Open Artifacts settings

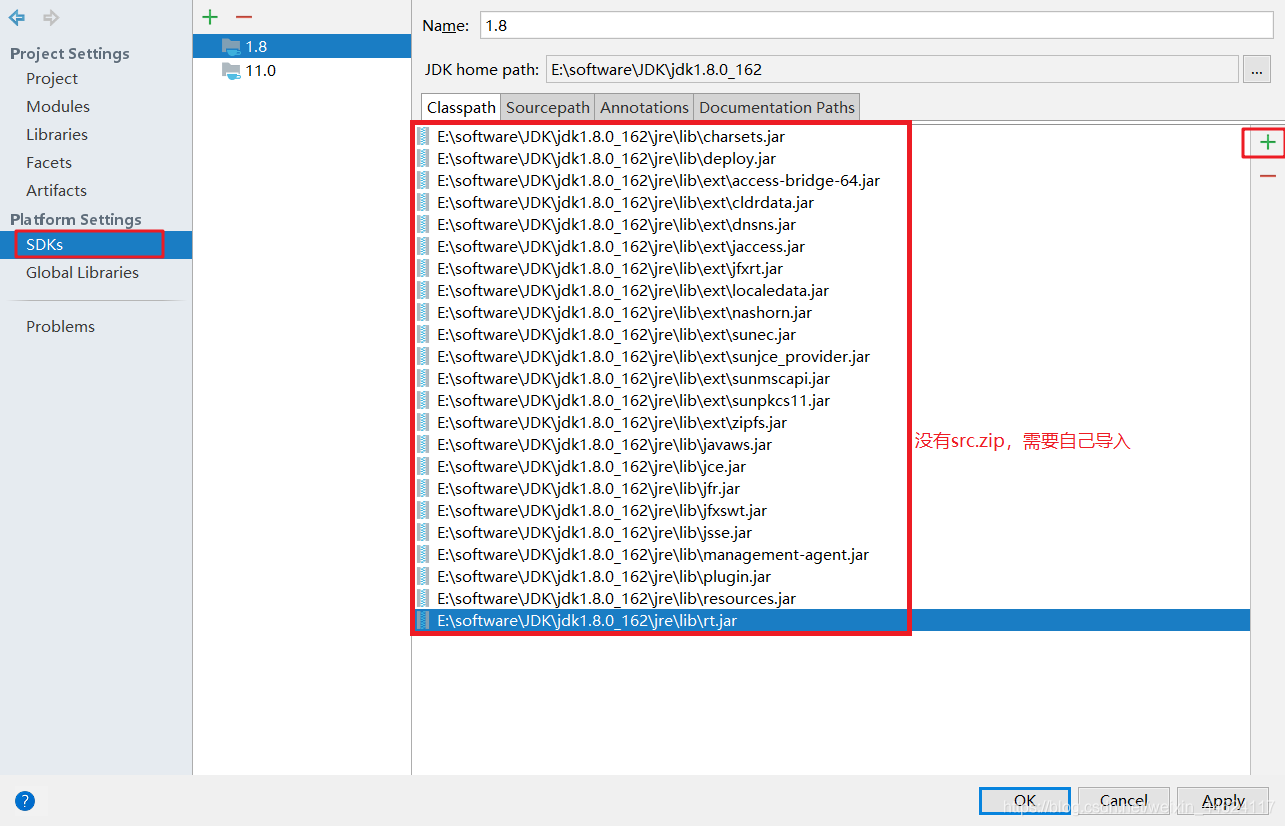pyautogui.click(x=56, y=190)
